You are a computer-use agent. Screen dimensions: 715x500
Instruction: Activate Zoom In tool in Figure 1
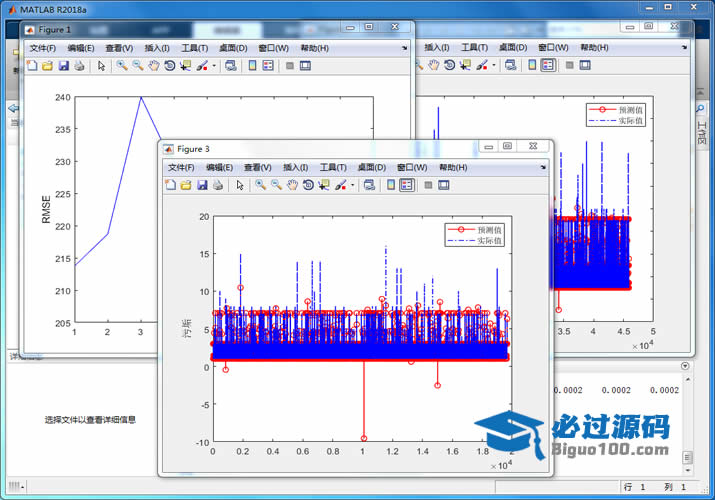[x=121, y=66]
